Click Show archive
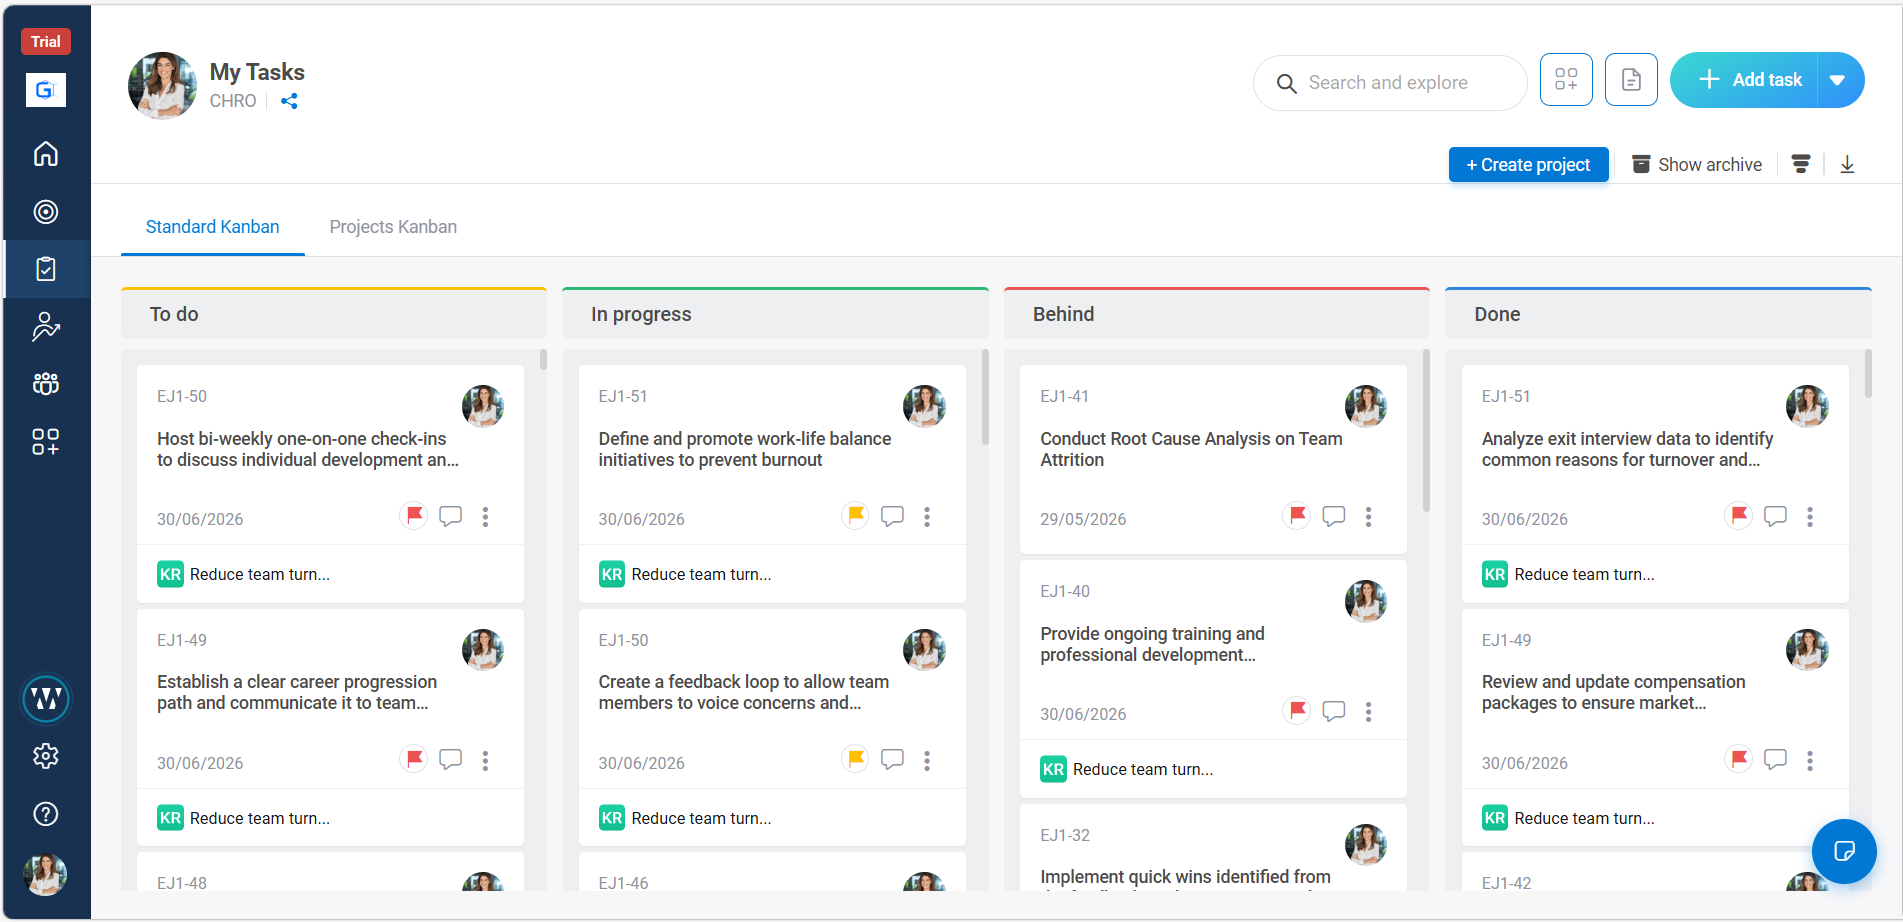 1697,165
